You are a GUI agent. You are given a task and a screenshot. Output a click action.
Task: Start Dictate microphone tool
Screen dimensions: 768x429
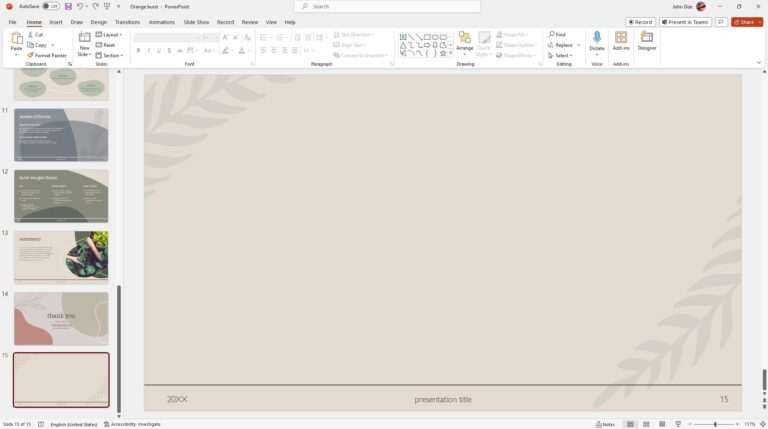(x=597, y=41)
